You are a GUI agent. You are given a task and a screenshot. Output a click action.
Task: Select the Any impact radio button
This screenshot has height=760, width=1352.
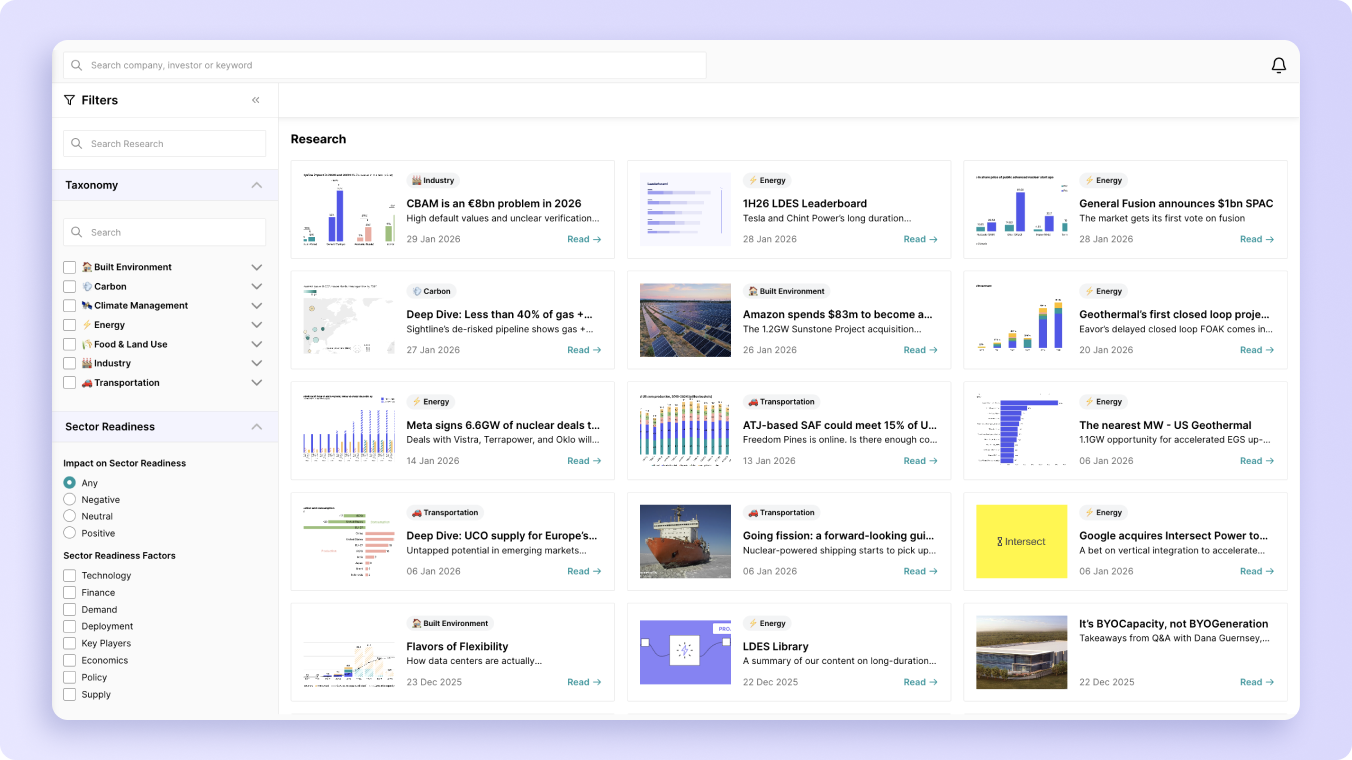click(x=70, y=482)
